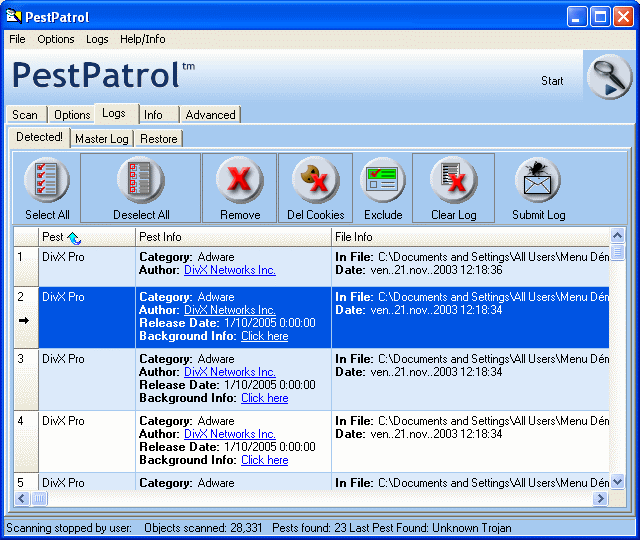Minimize the PestPatrol window
This screenshot has height=540, width=640.
tap(577, 17)
